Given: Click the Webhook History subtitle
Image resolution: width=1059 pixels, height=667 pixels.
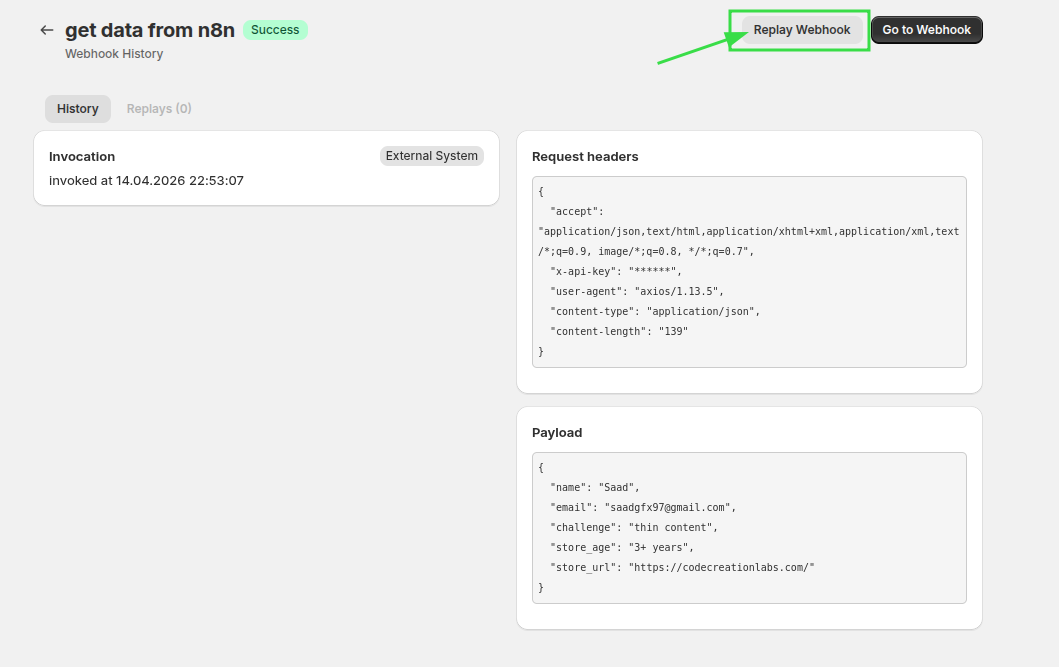Looking at the screenshot, I should pos(114,54).
